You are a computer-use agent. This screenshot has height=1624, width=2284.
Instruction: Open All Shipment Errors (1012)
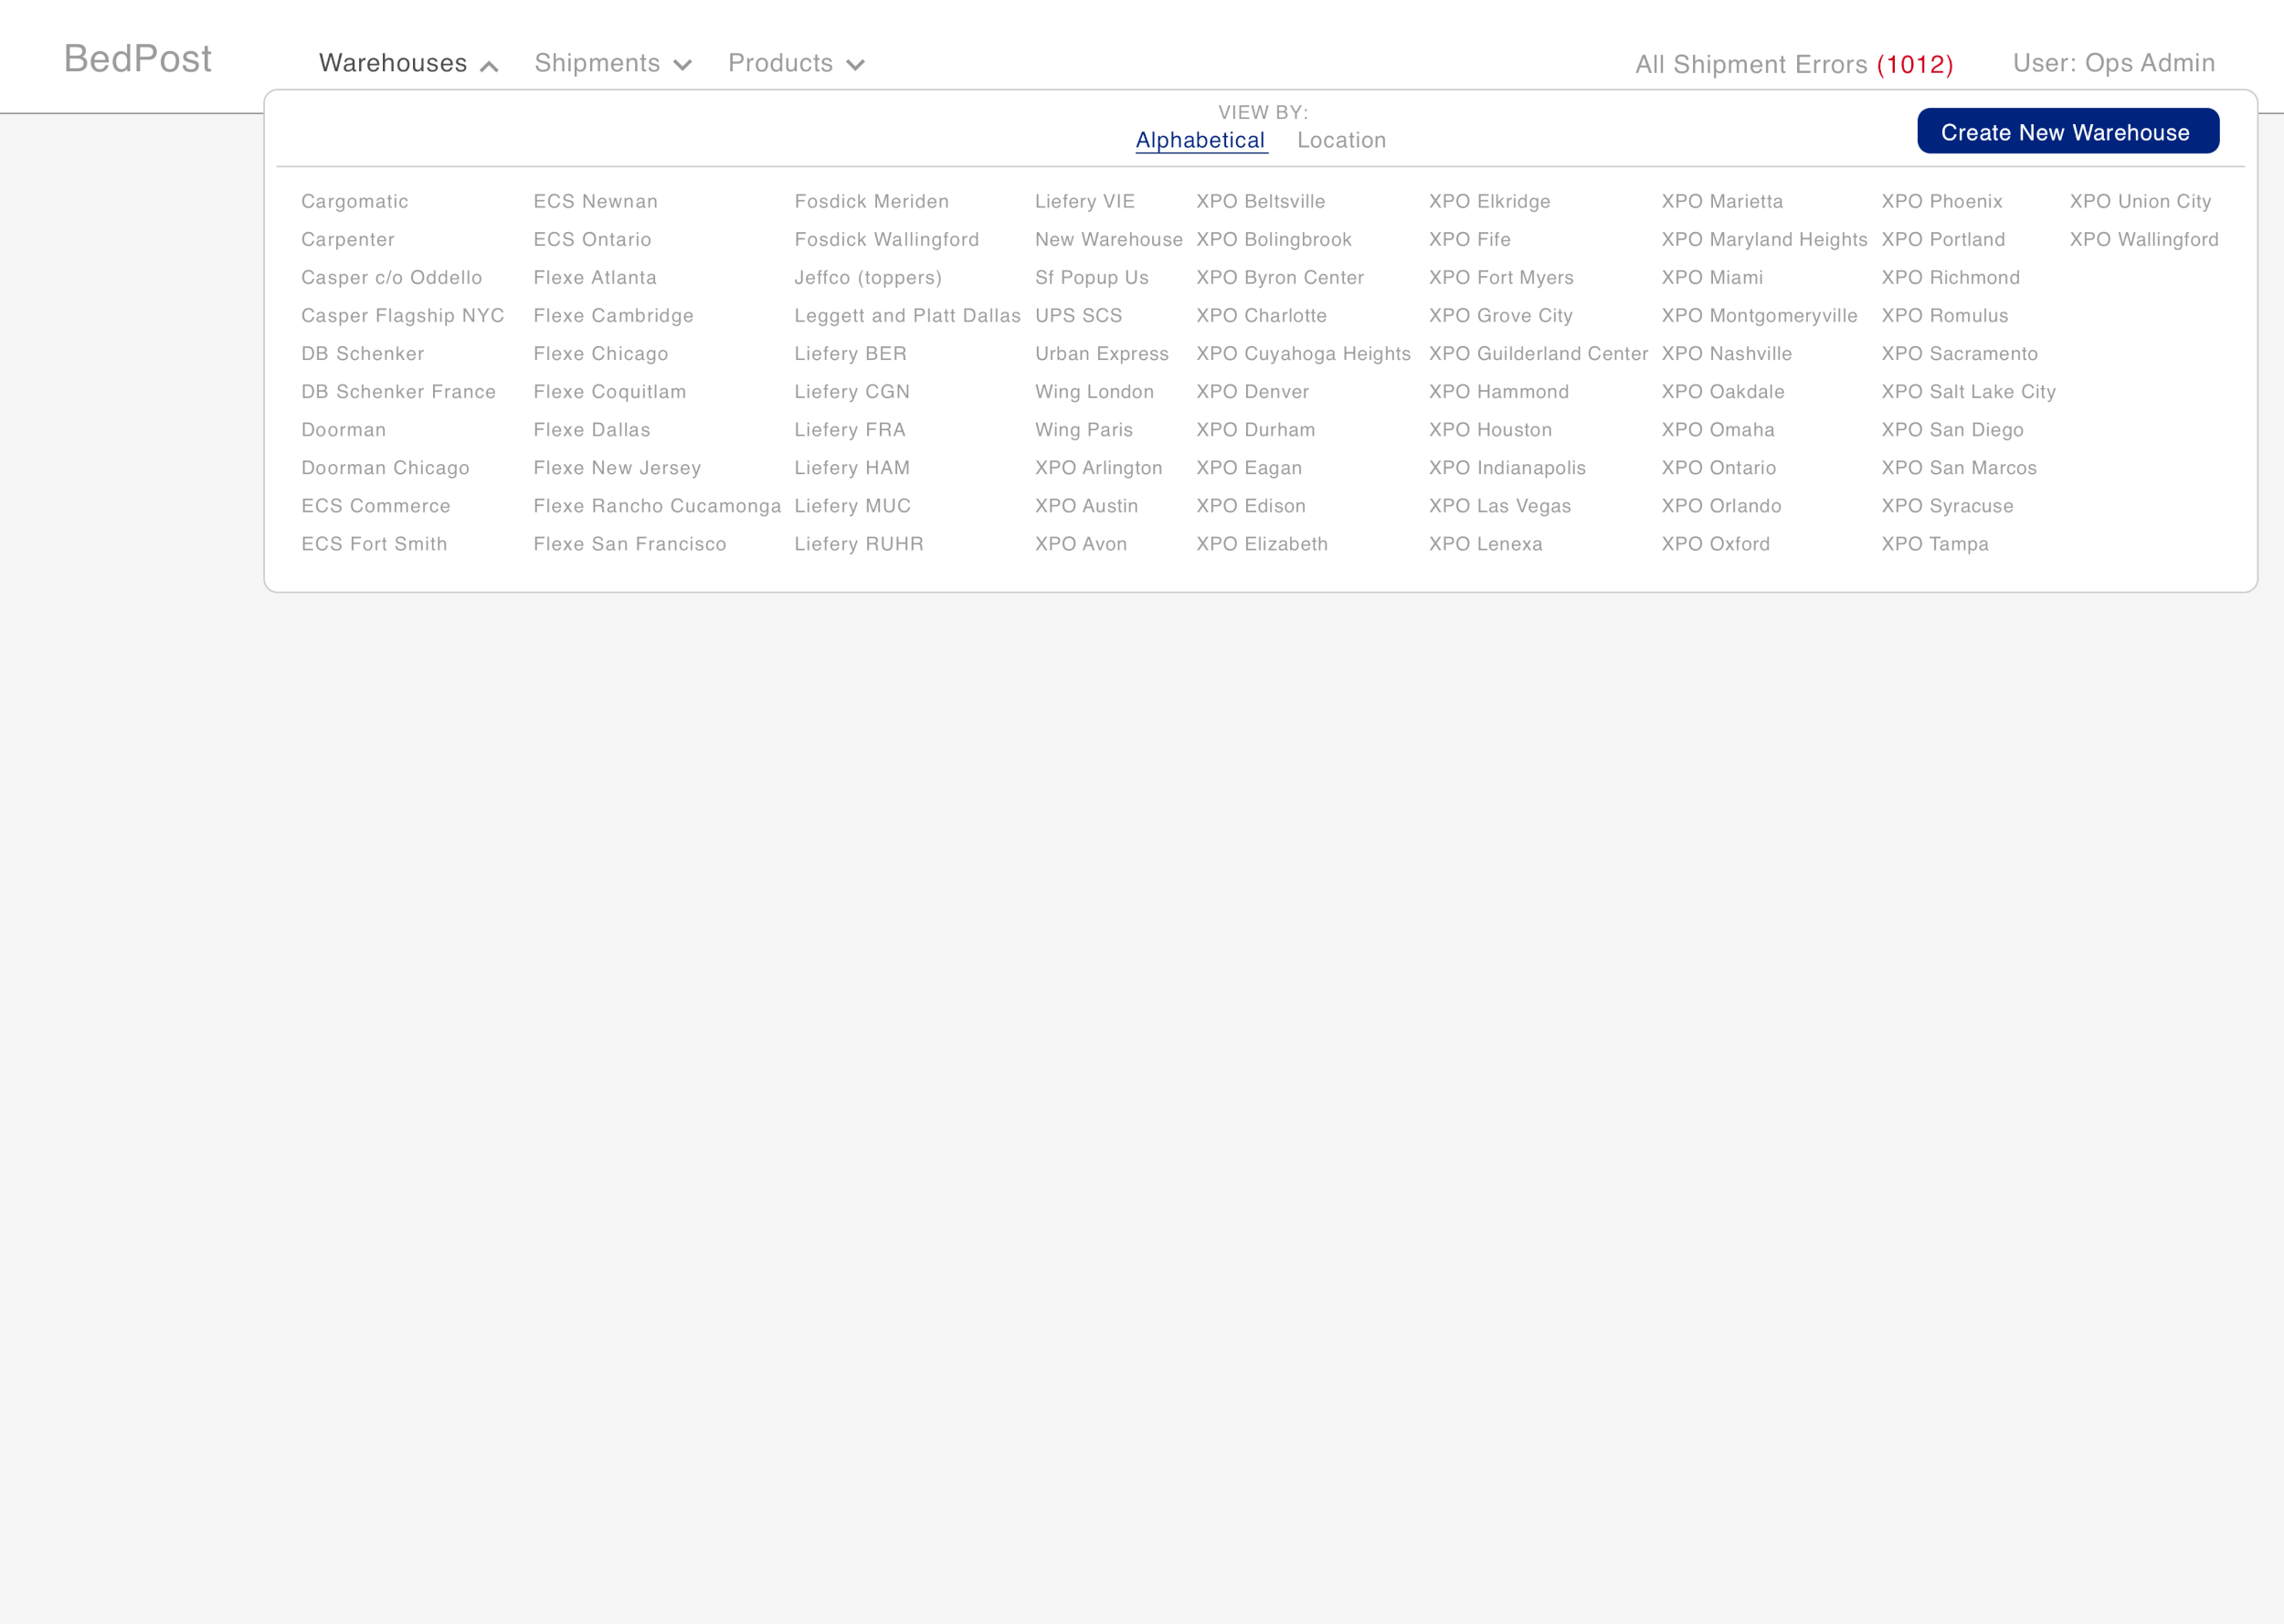(x=1794, y=65)
